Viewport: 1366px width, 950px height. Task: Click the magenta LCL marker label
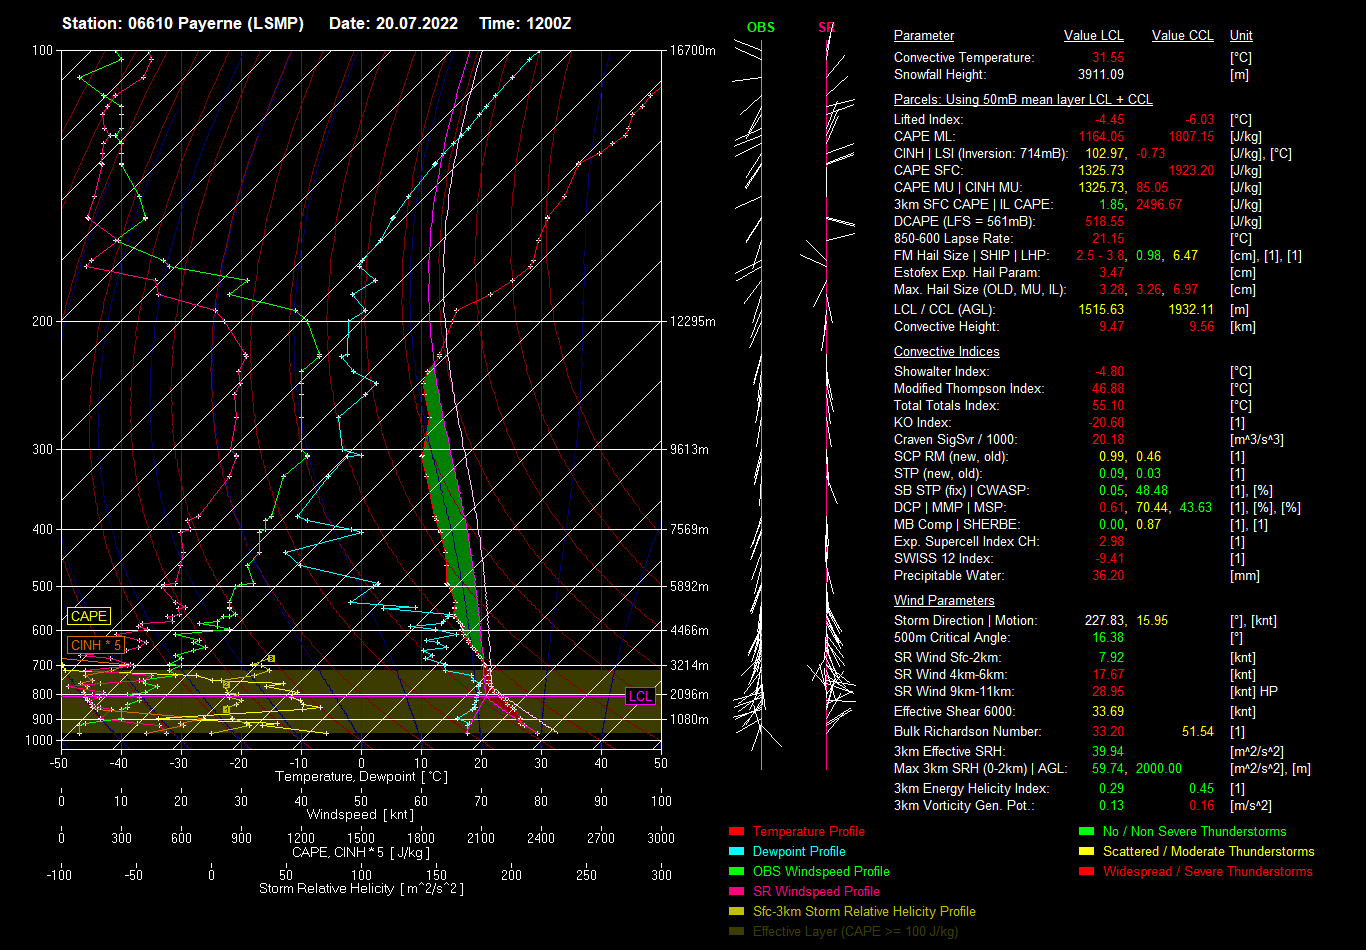click(x=640, y=697)
